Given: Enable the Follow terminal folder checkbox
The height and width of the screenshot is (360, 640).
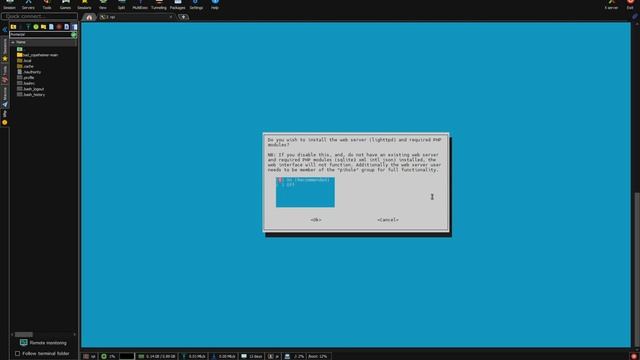Looking at the screenshot, I should pos(18,353).
